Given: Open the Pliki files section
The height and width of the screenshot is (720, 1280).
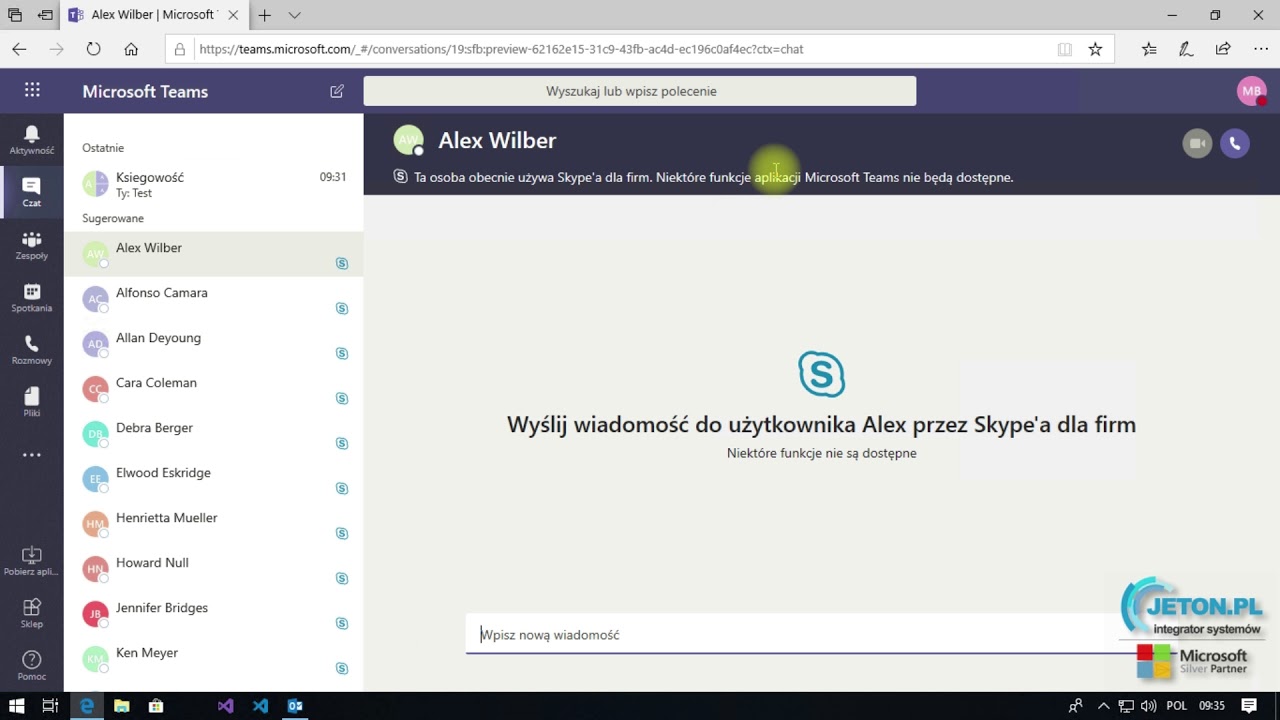Looking at the screenshot, I should click(x=32, y=401).
